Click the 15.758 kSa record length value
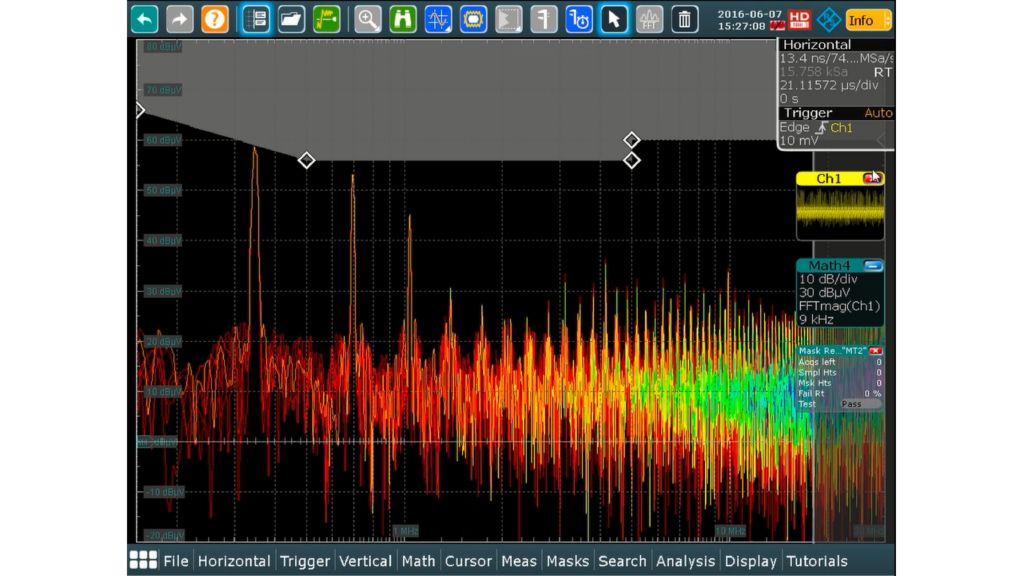This screenshot has height=576, width=1024. pos(813,72)
